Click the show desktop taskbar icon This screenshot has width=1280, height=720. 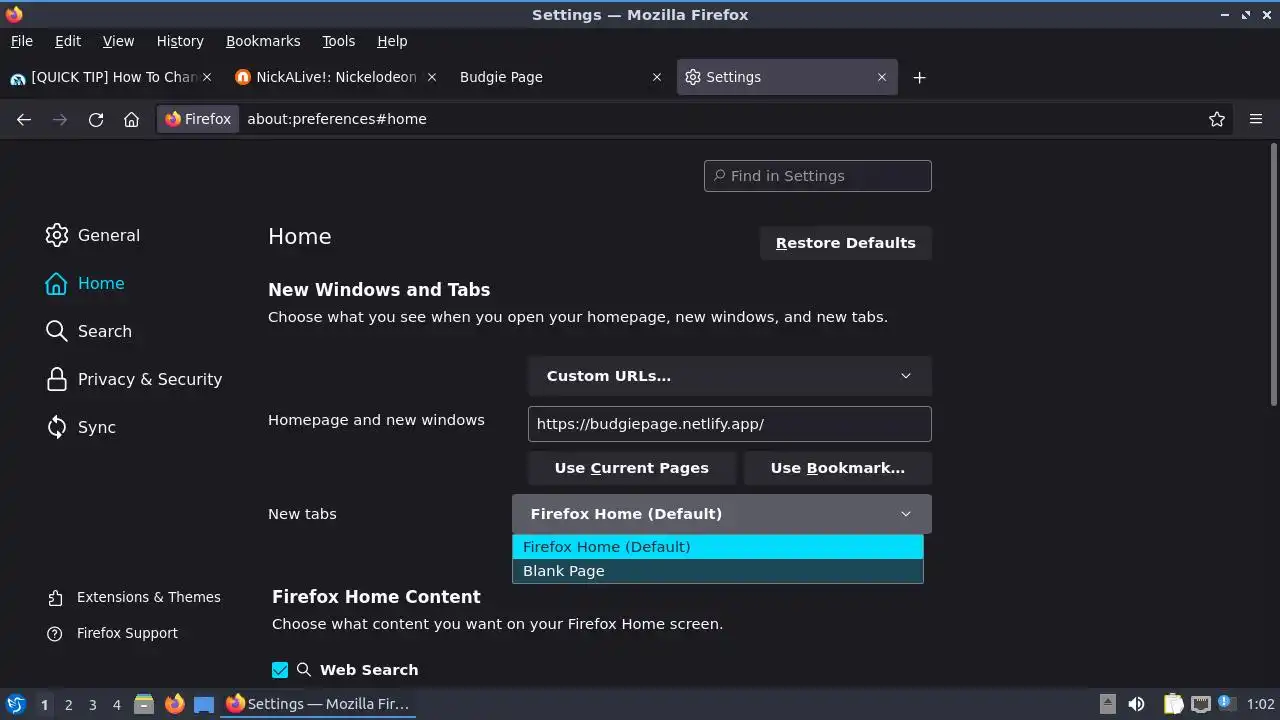(x=204, y=704)
